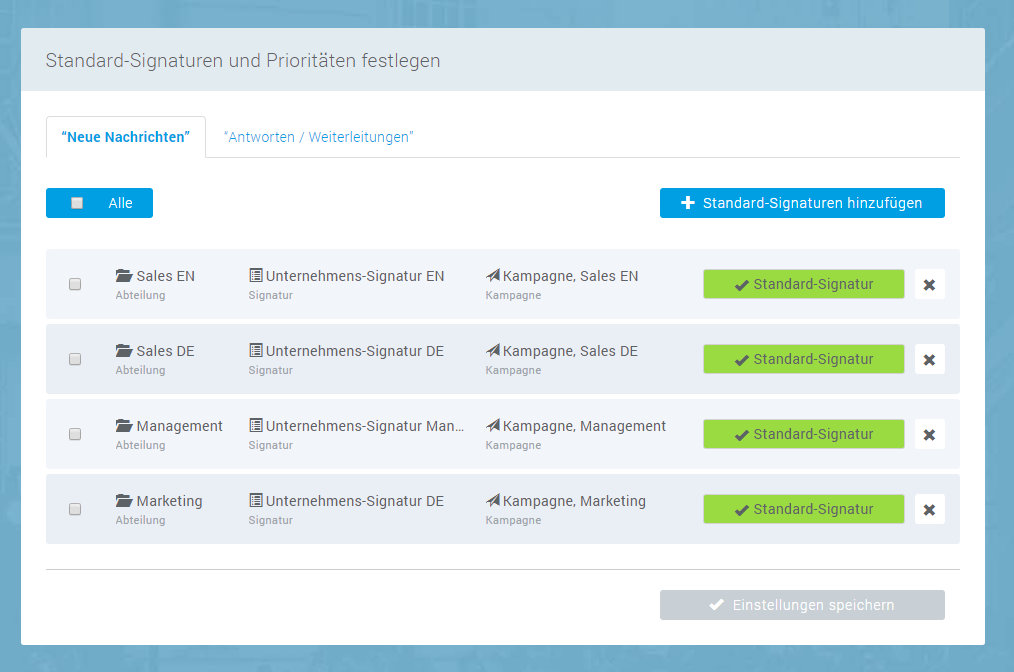Click Standard-Signaturen hinzufügen button
This screenshot has height=672, width=1014.
[802, 203]
